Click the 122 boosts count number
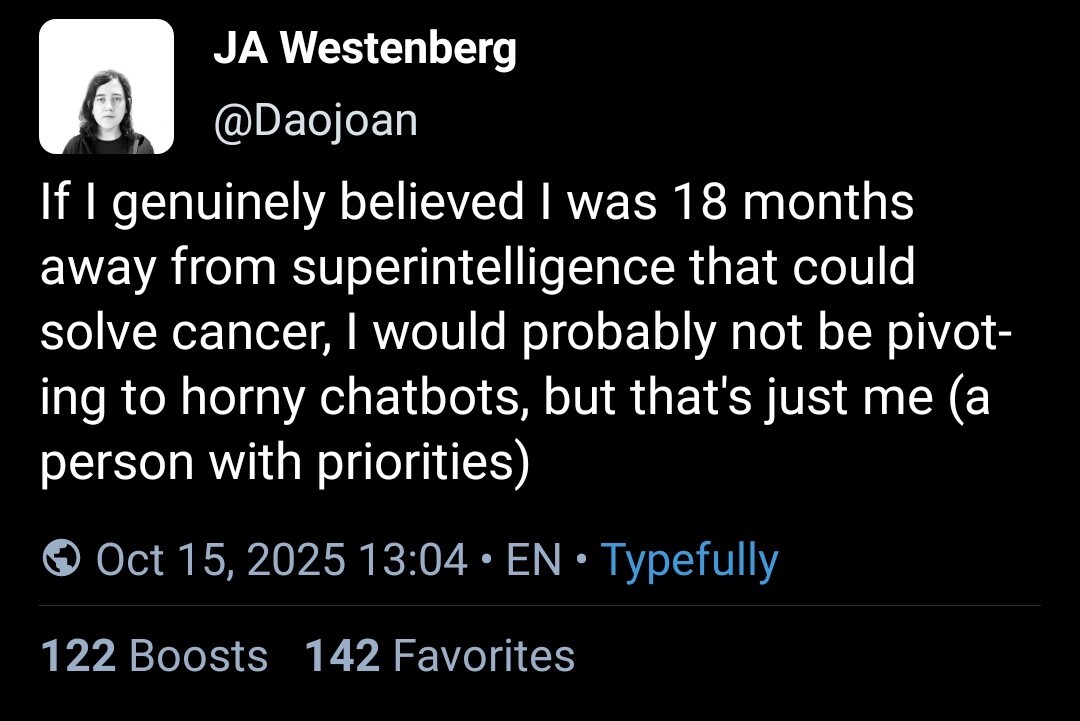Screen dimensions: 1080x721 78,656
